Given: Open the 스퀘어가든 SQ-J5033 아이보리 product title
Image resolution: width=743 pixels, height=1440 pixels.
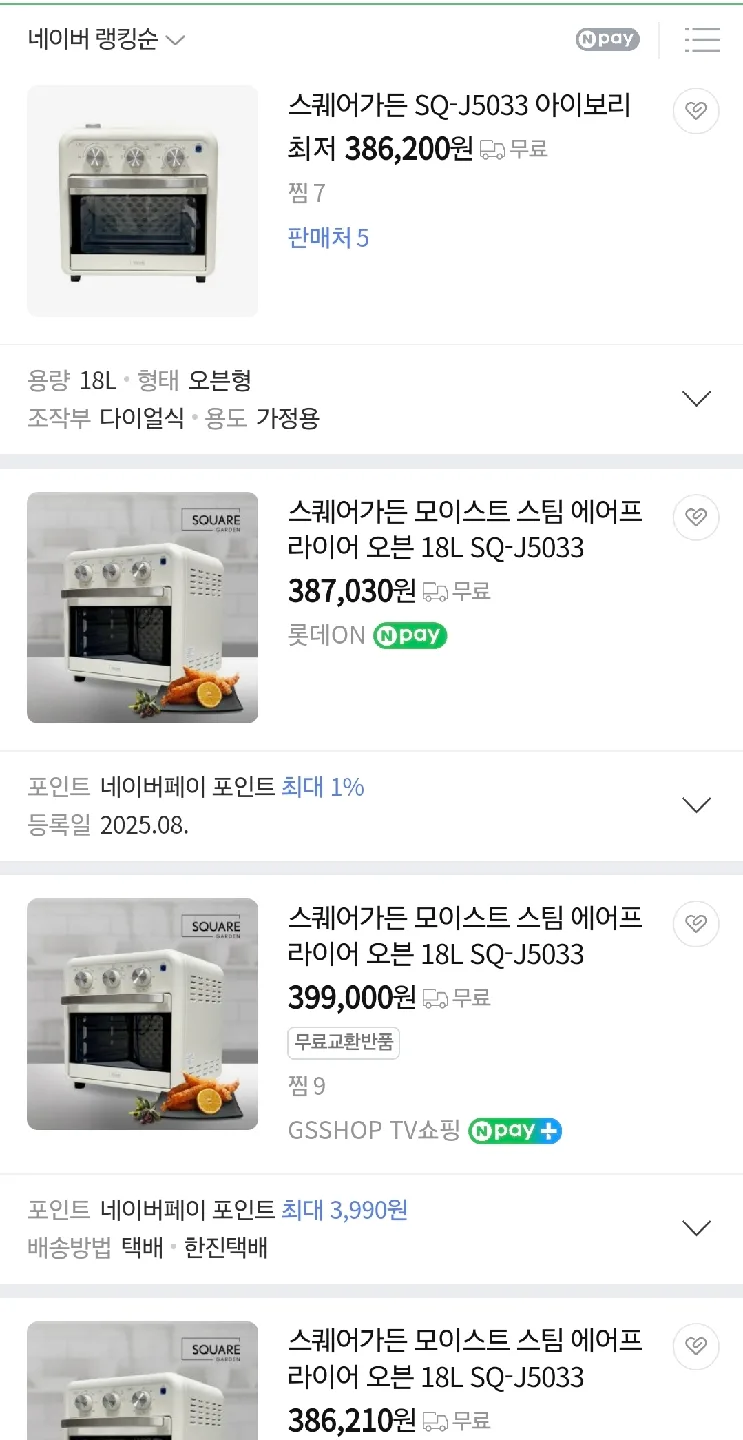Looking at the screenshot, I should [459, 105].
